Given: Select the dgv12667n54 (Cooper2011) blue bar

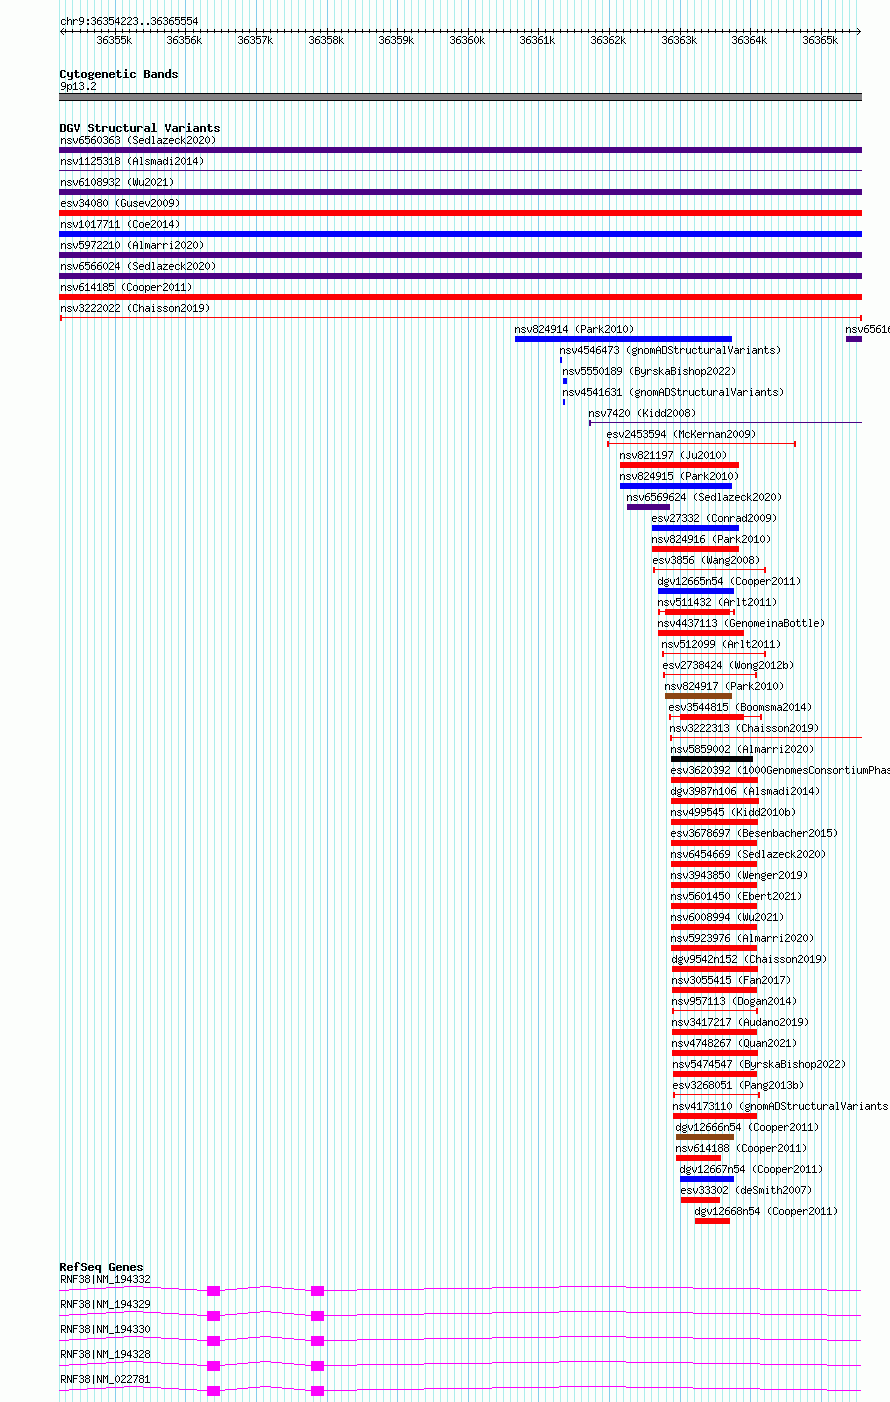Looking at the screenshot, I should point(707,1179).
